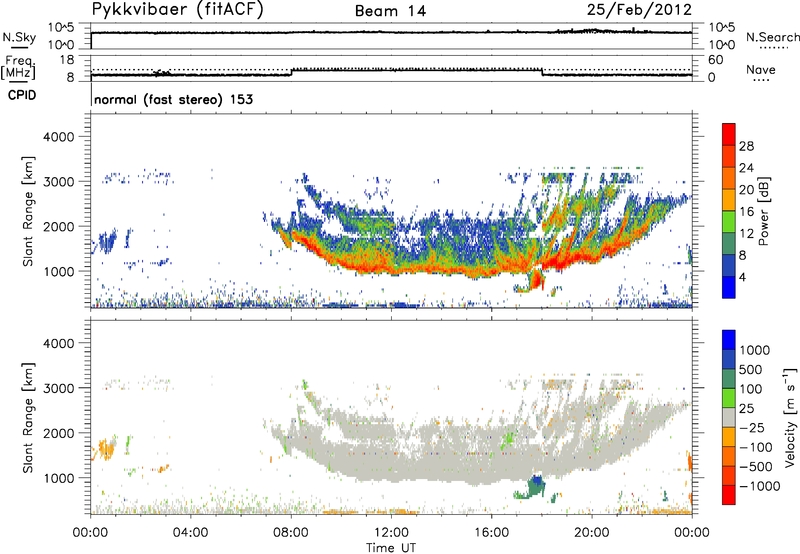Click the frequency axis value 18

67,60
